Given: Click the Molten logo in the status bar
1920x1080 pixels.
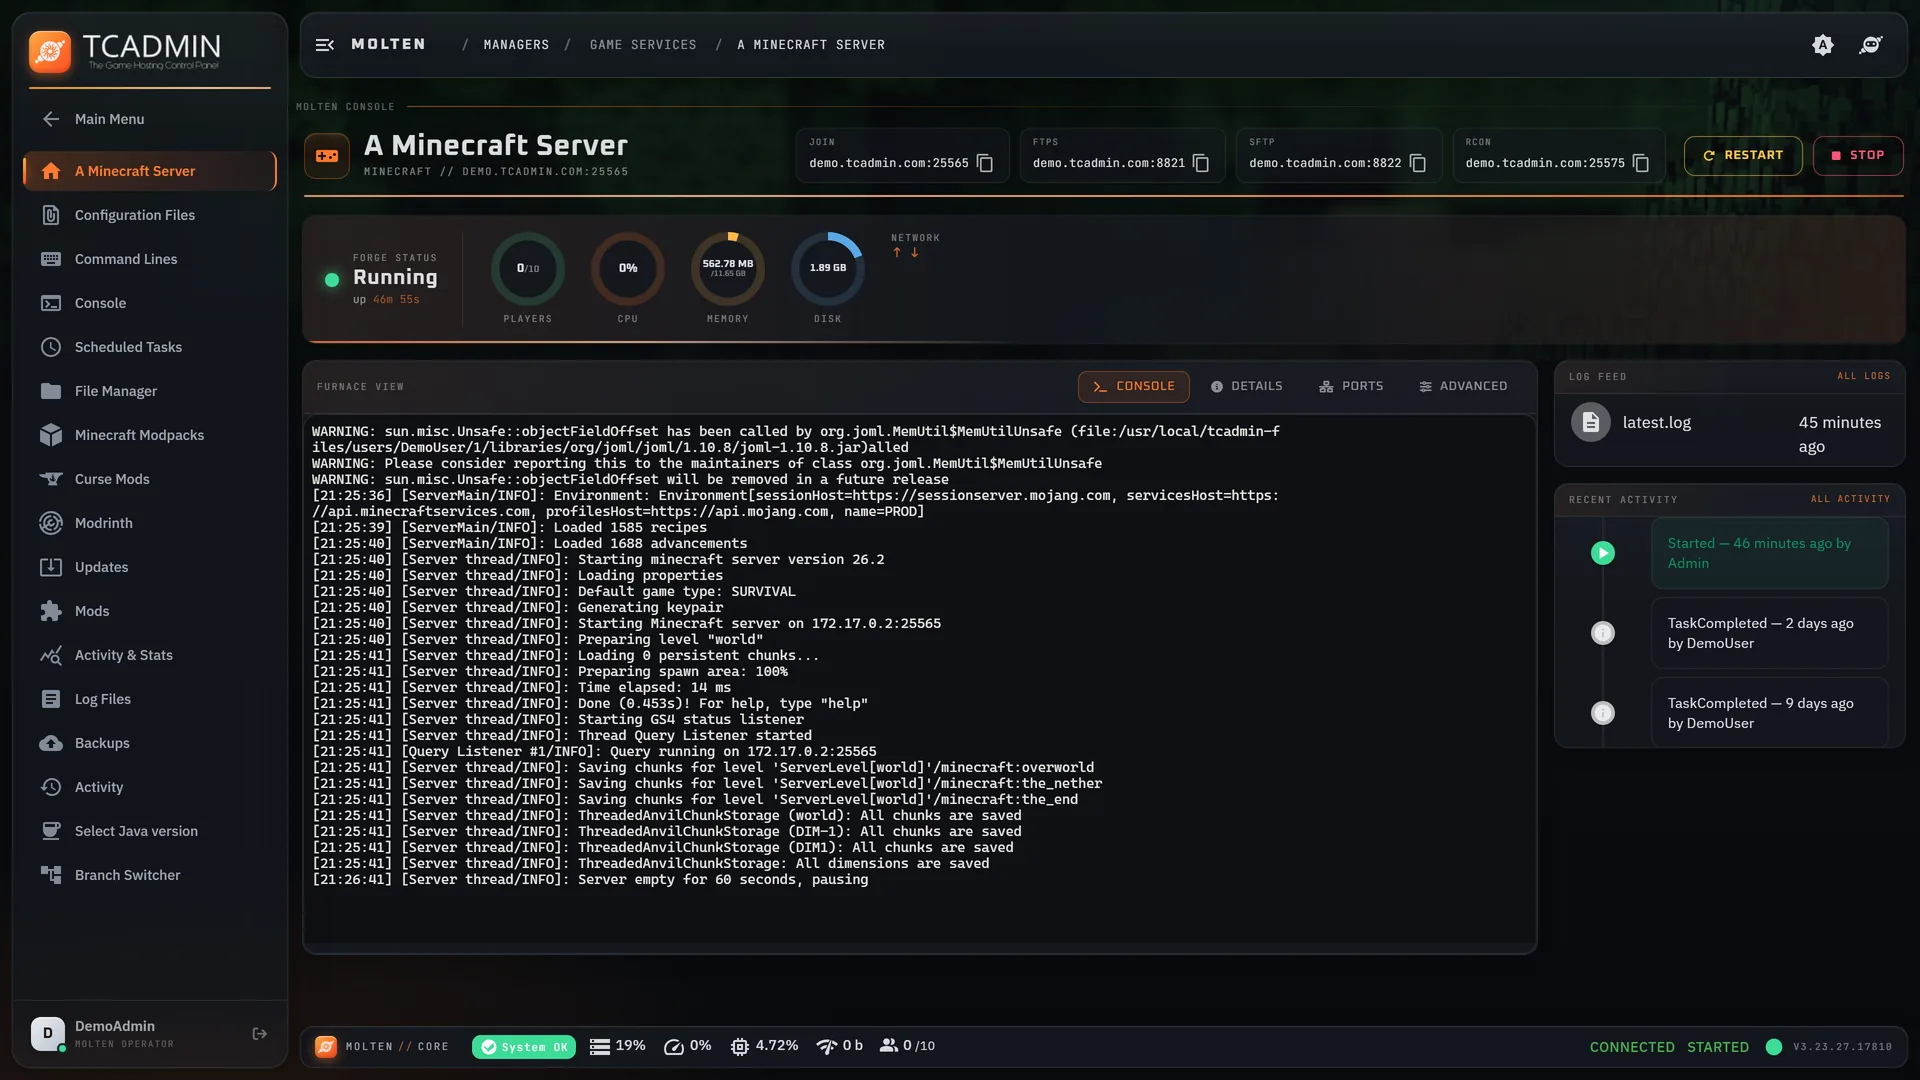Looking at the screenshot, I should [x=326, y=1047].
